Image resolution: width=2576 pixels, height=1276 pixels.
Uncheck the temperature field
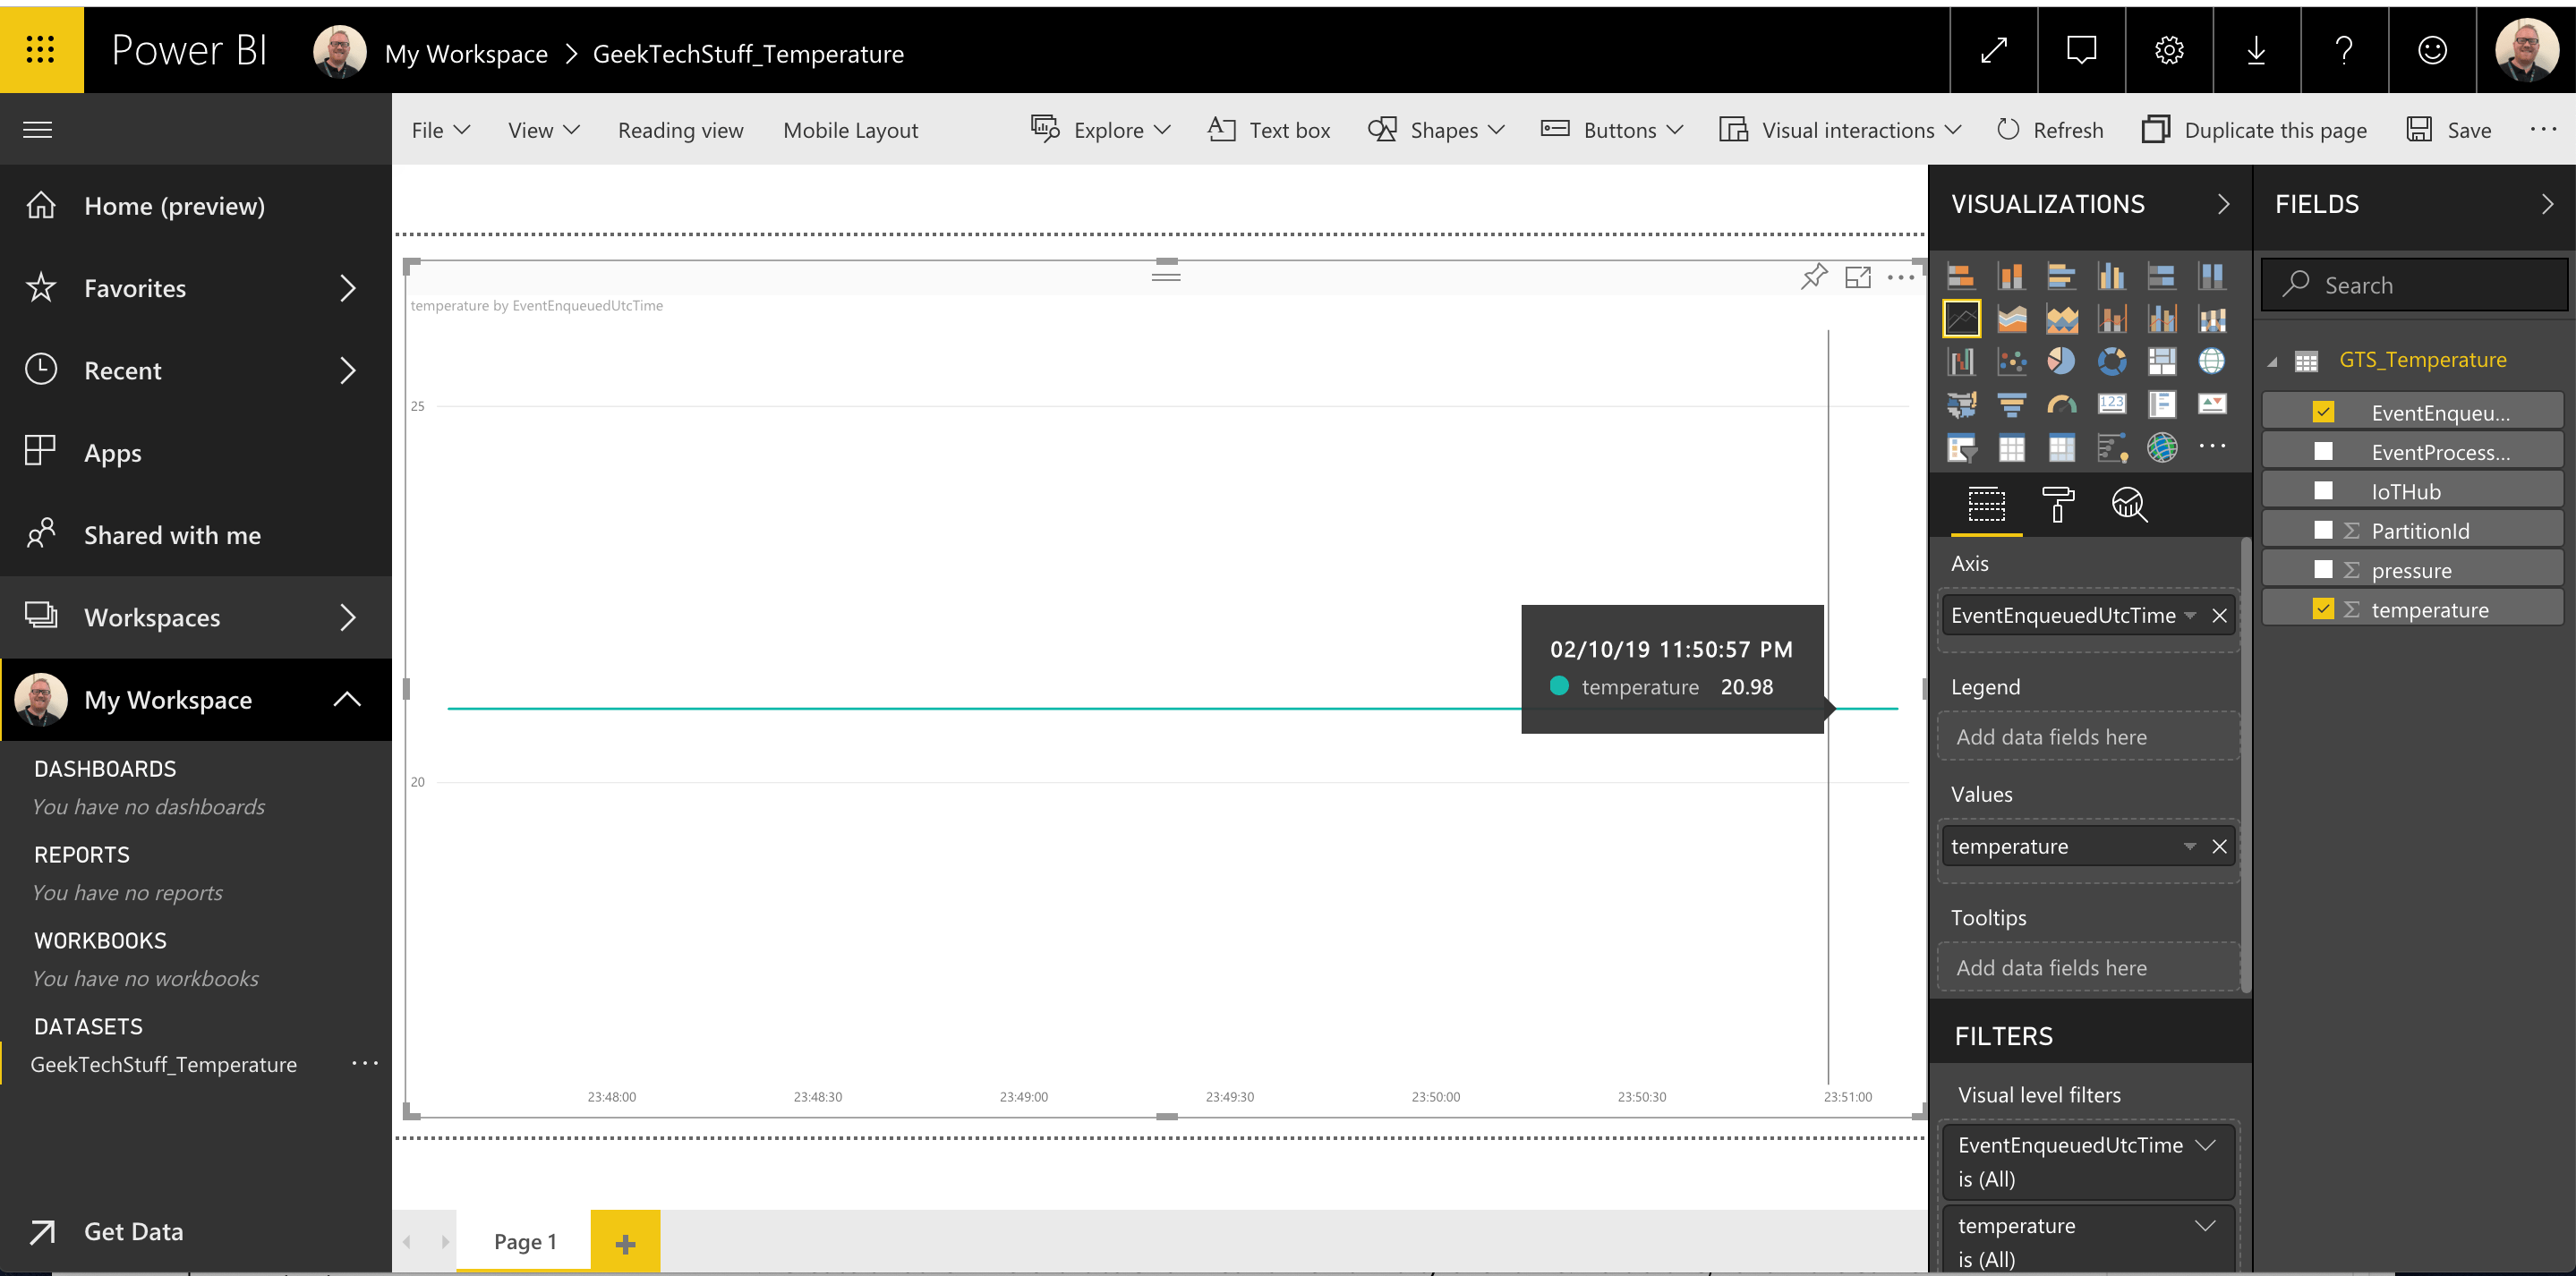point(2324,608)
